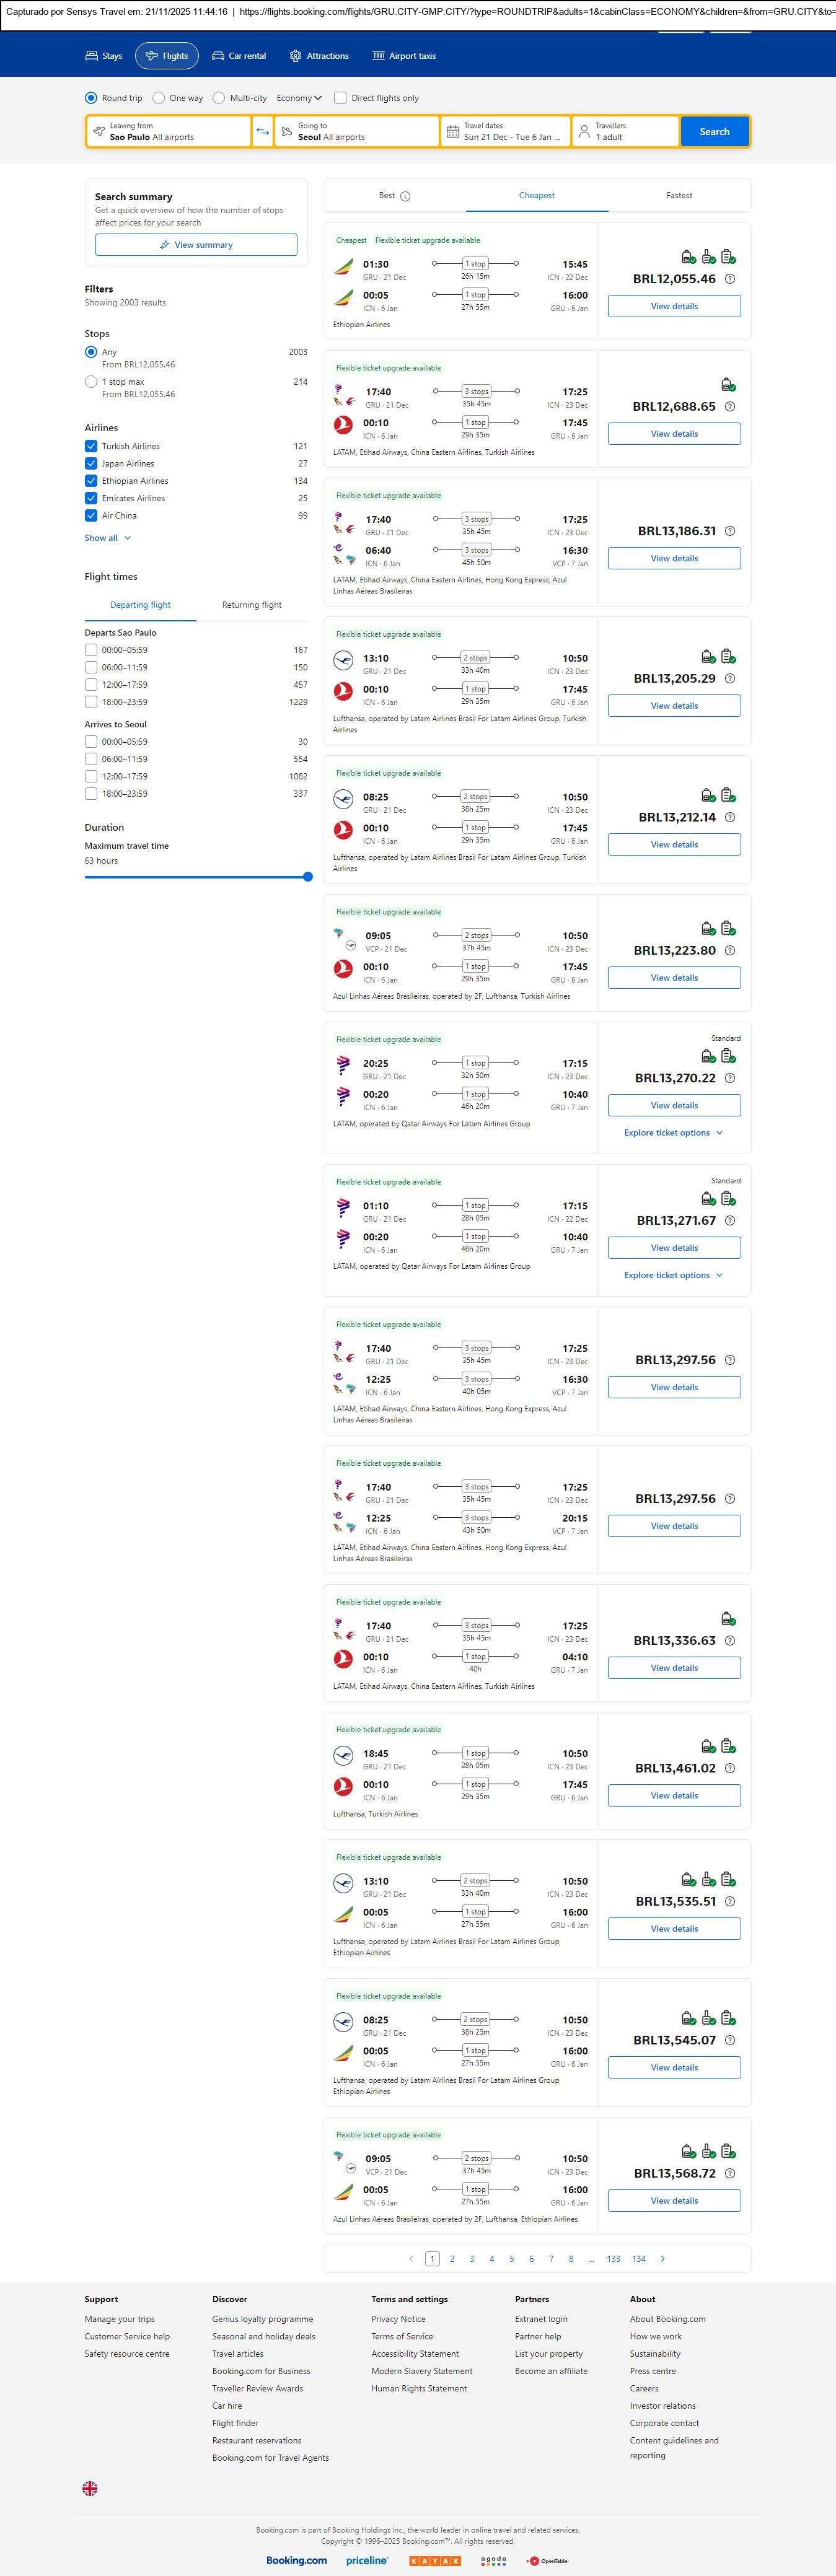Click the price info icon beside BRL13,186.31

tap(730, 531)
